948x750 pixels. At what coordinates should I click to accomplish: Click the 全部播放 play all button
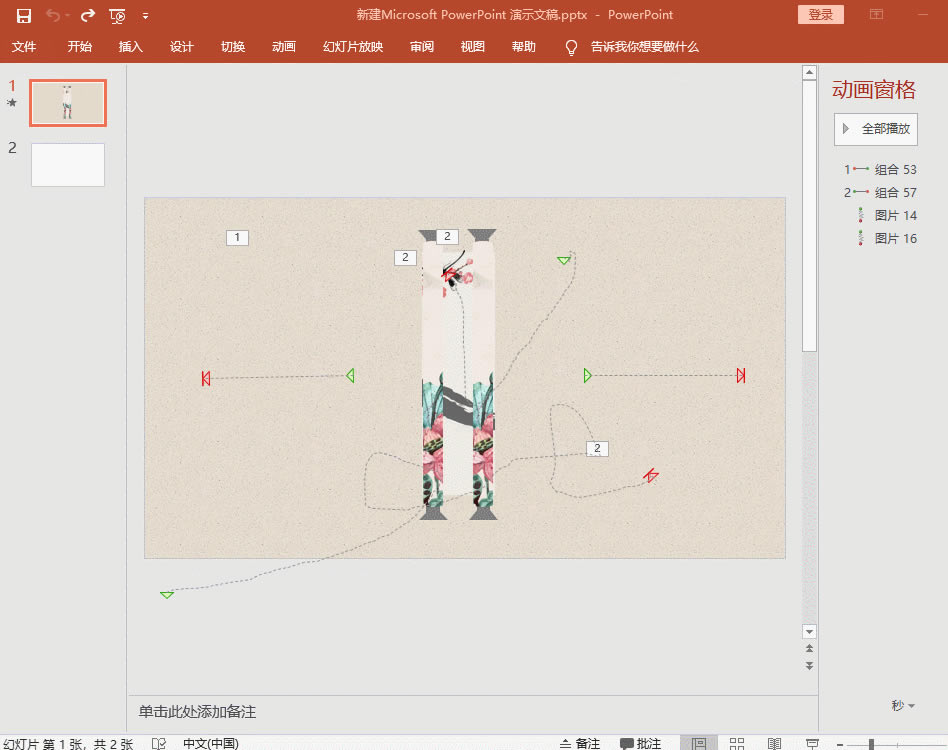(876, 129)
